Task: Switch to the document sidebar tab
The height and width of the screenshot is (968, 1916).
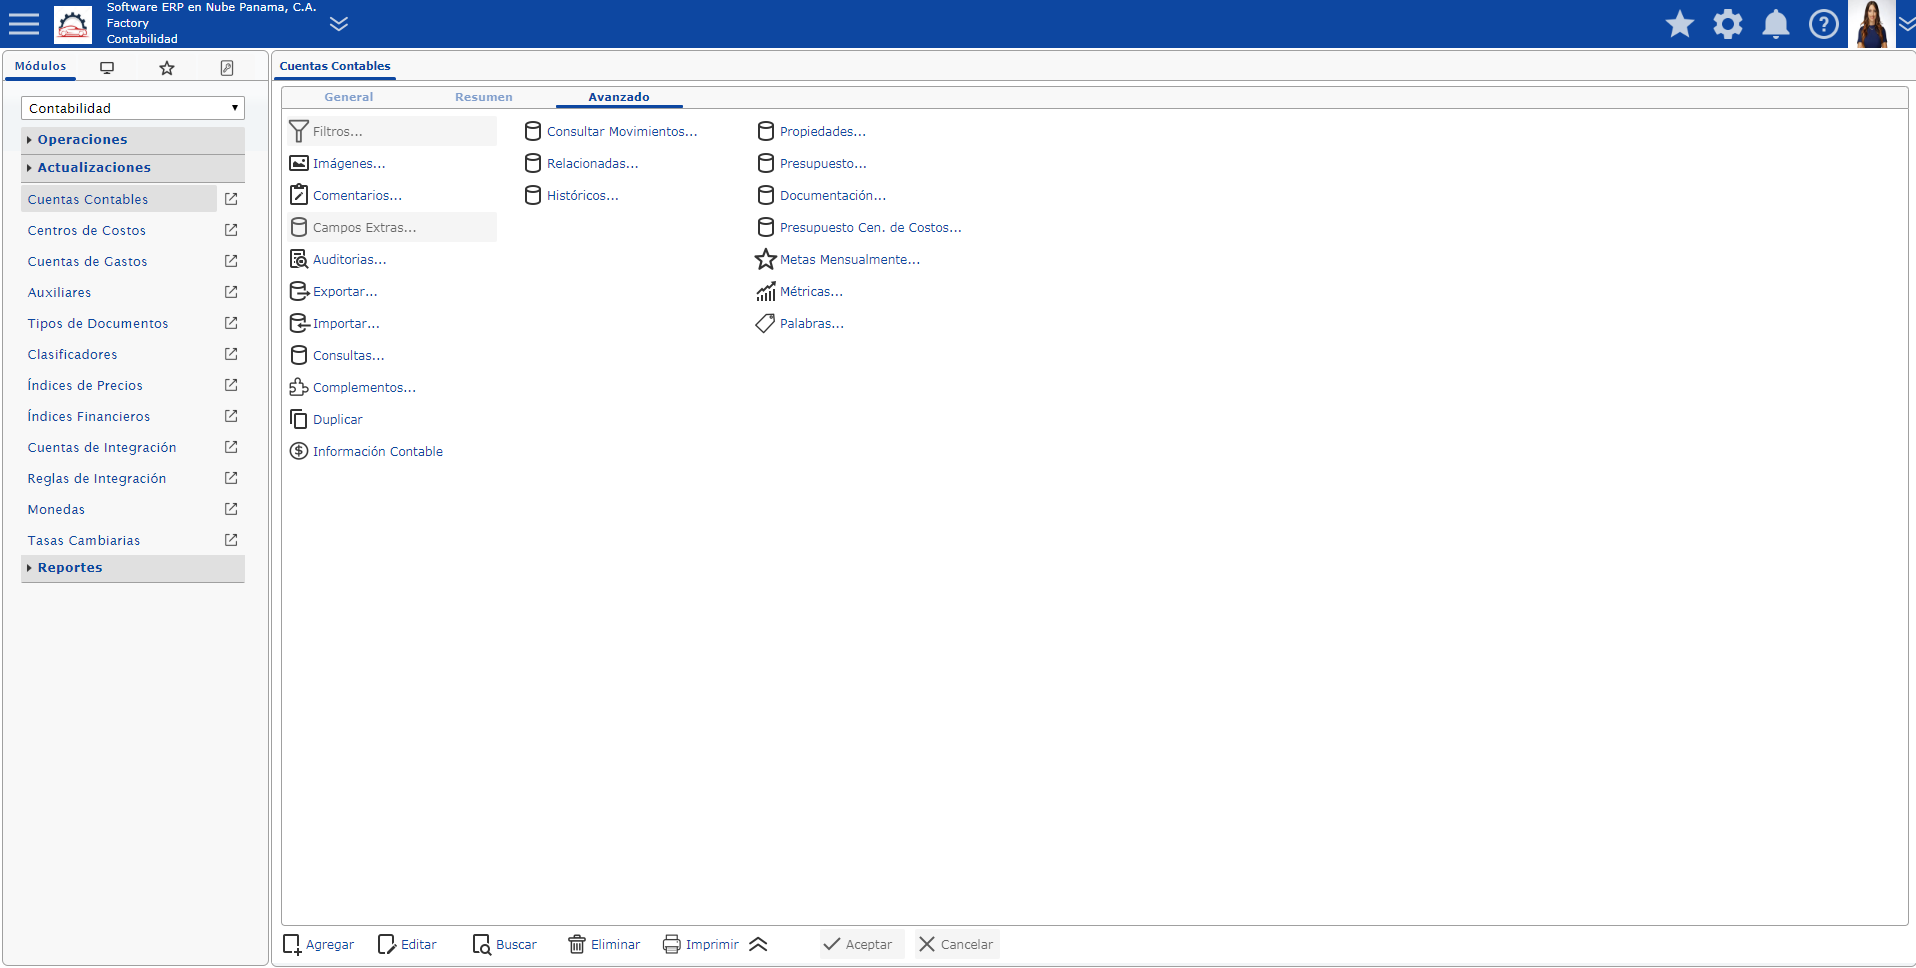Action: point(227,68)
